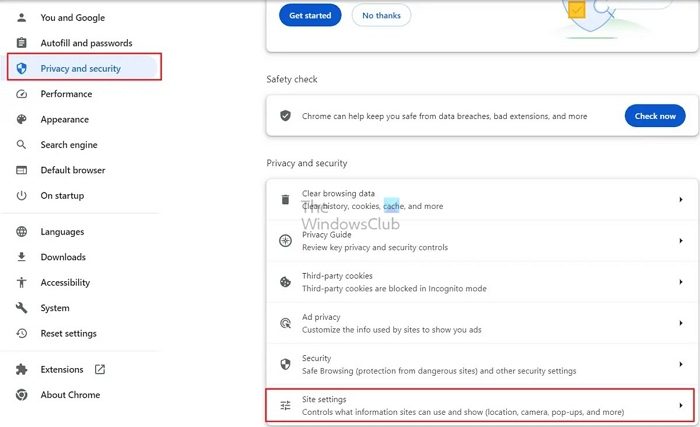Select Search engine in the sidebar
This screenshot has width=700, height=427.
pos(69,145)
